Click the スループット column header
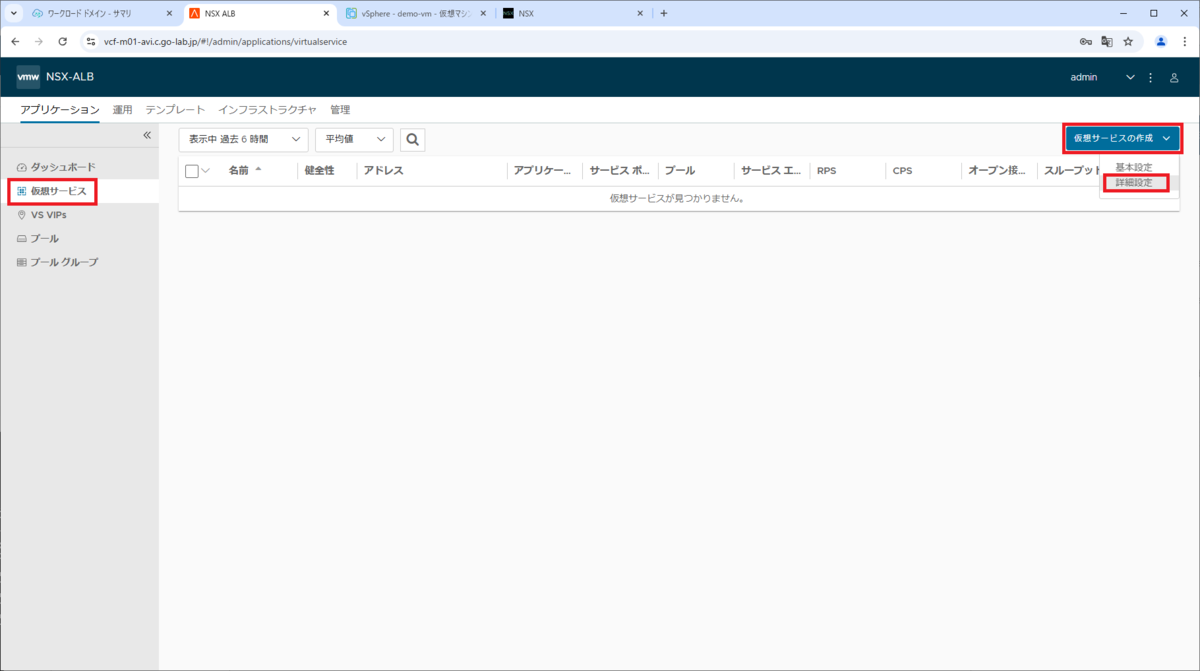1200x671 pixels. [1073, 171]
